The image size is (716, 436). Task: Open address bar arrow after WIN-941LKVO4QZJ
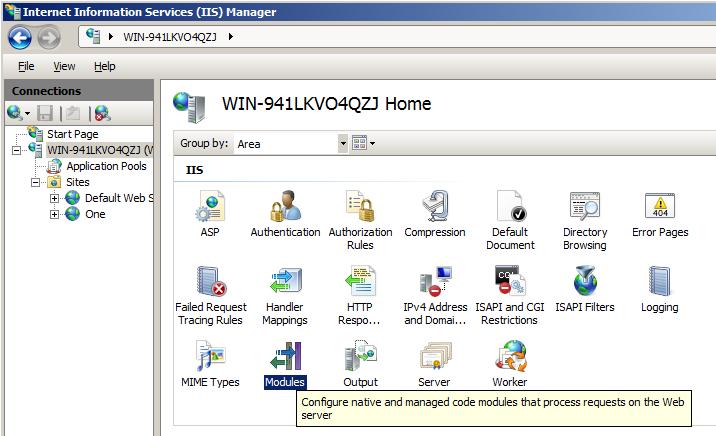(231, 37)
